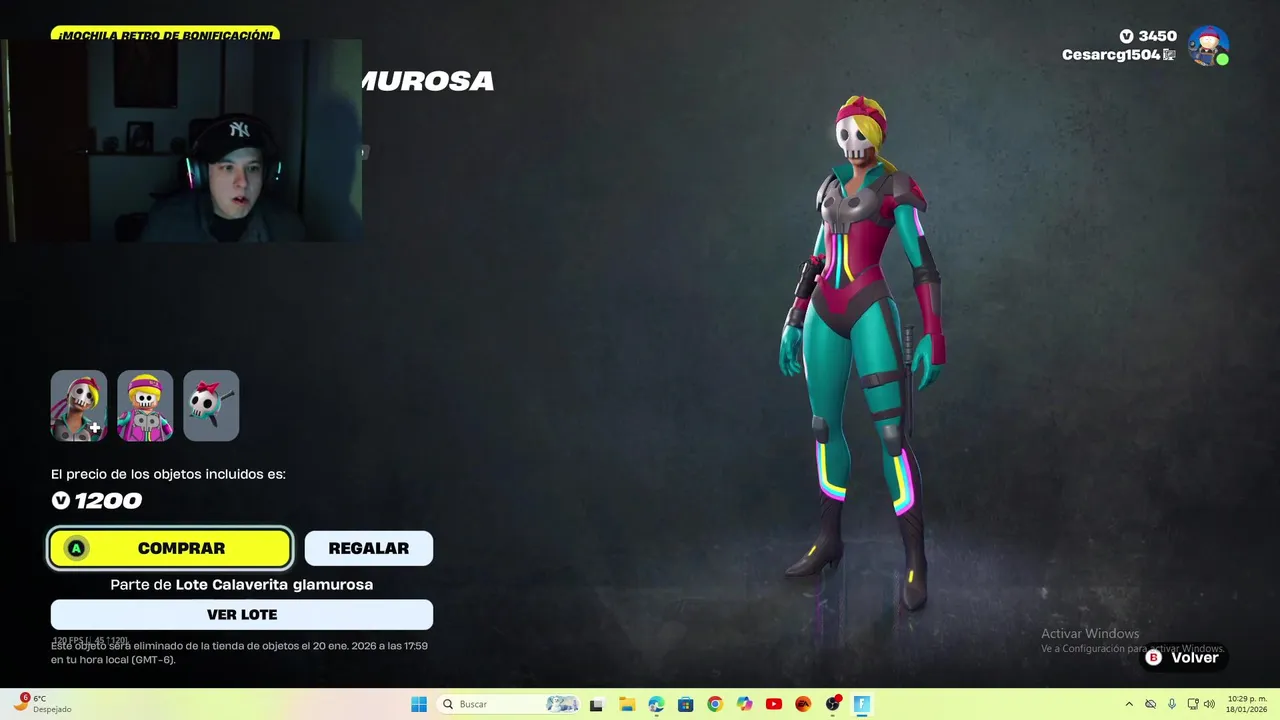The height and width of the screenshot is (720, 1280).
Task: Open the network tray icon
Action: (x=1193, y=704)
